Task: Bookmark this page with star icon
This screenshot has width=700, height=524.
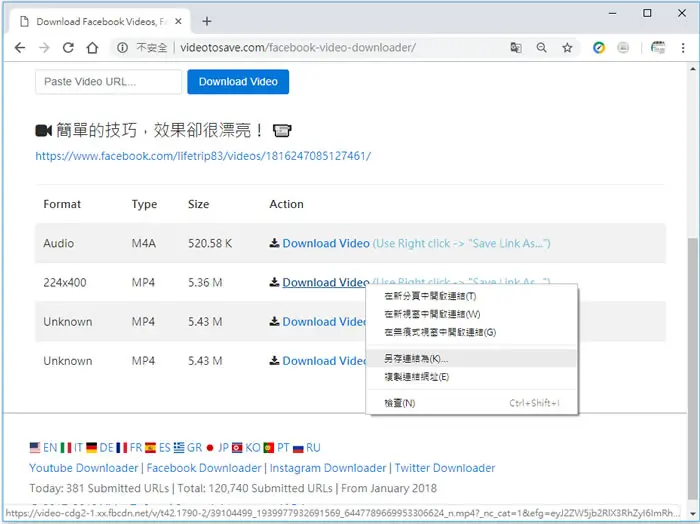Action: [567, 48]
